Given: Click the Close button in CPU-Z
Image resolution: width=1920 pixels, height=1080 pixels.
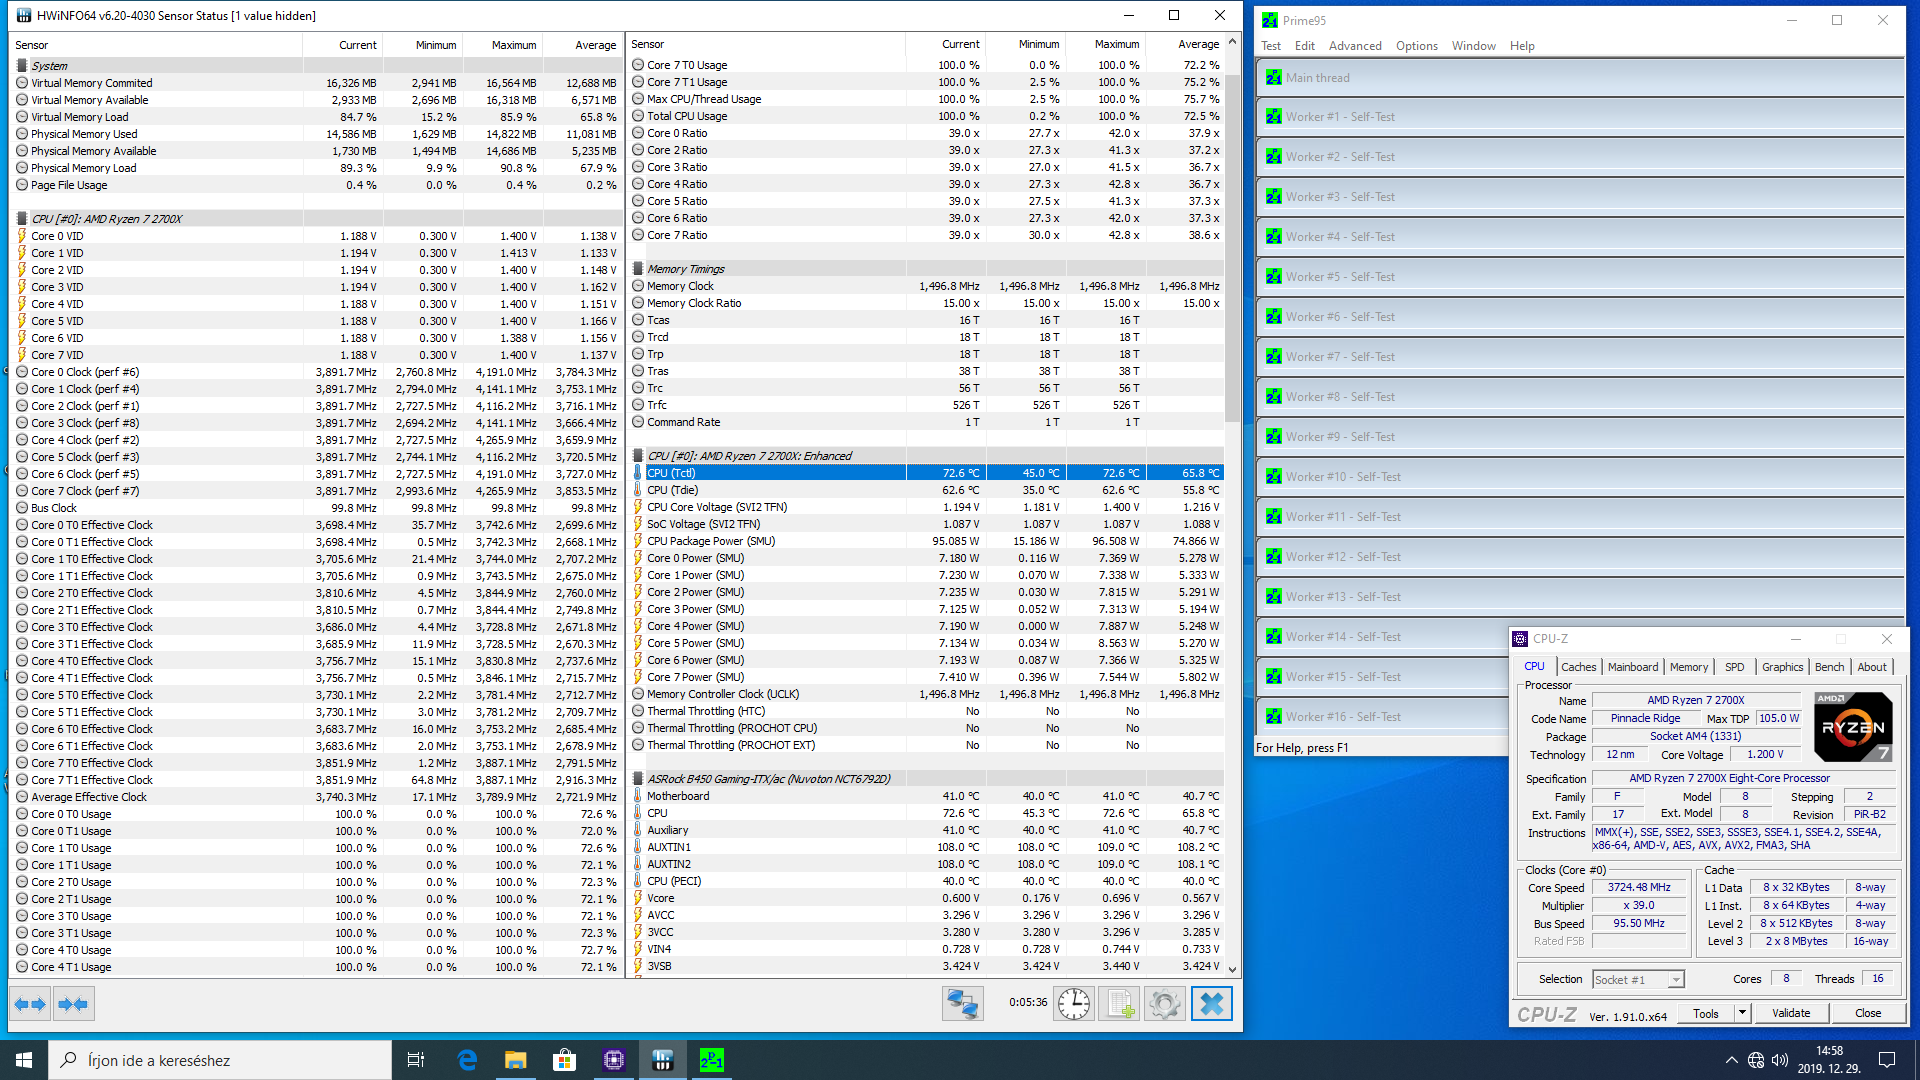Looking at the screenshot, I should (1868, 1013).
